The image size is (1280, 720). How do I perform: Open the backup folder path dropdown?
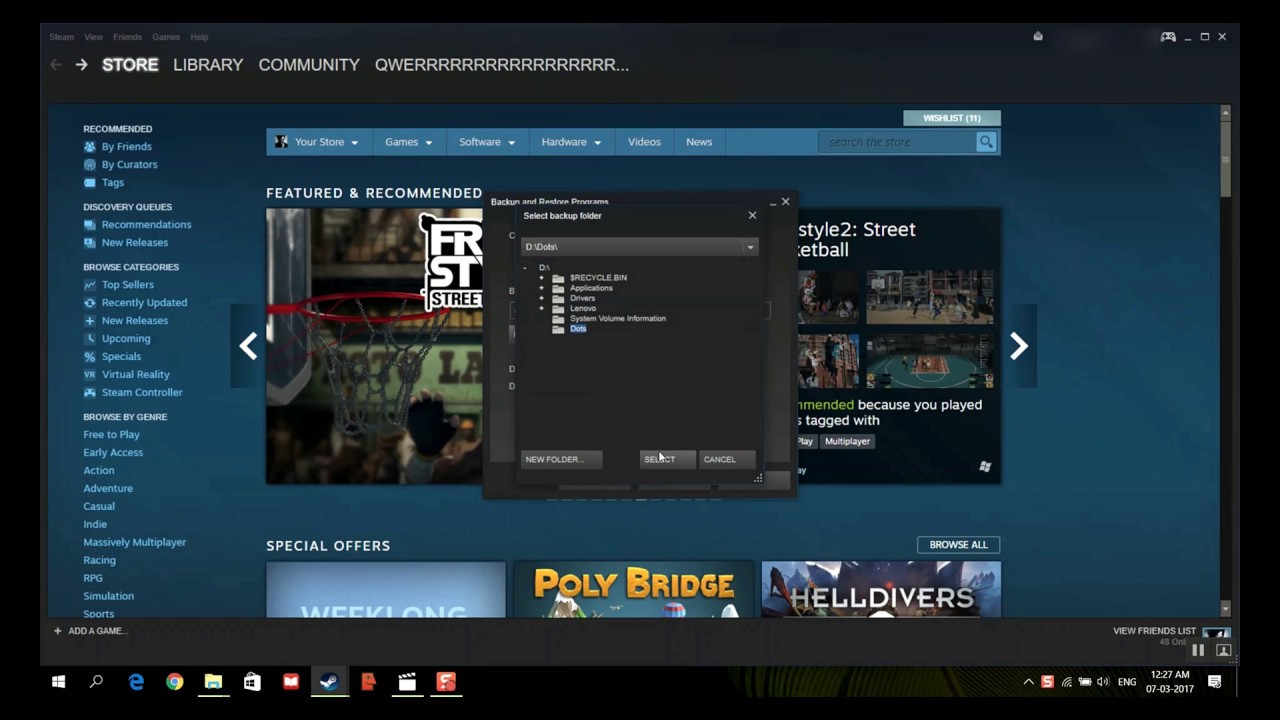(x=750, y=247)
